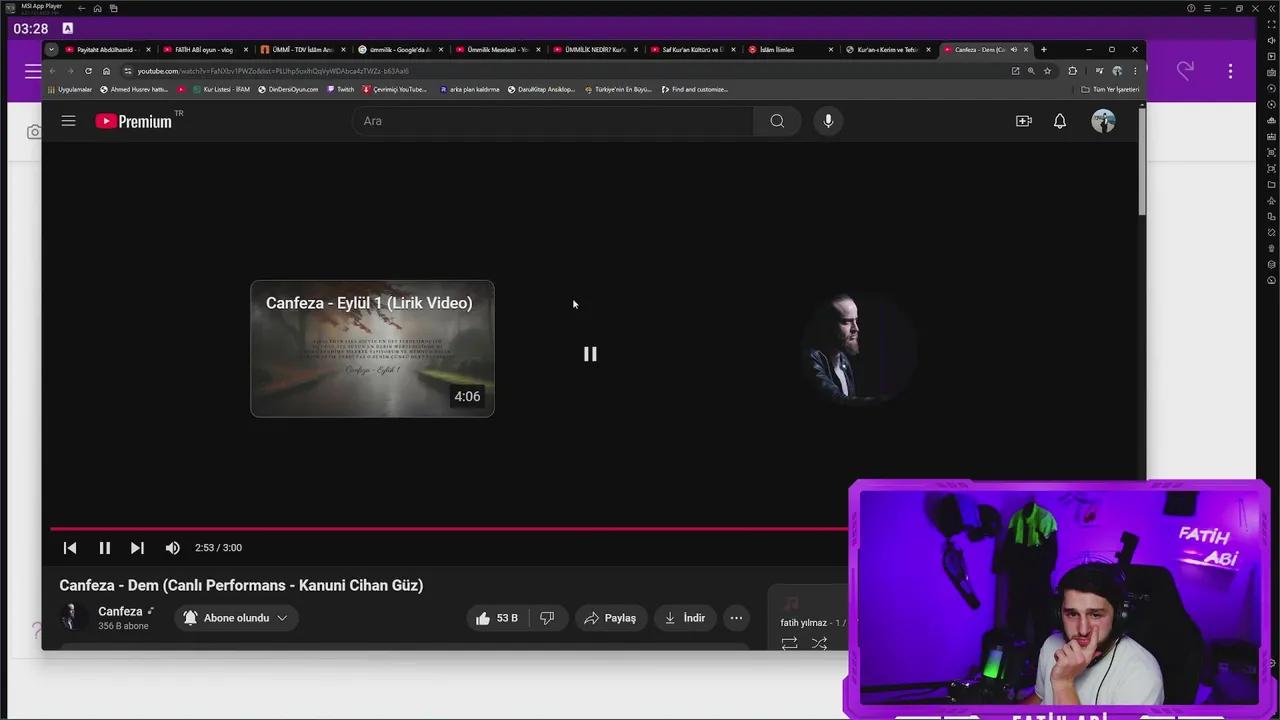Skip to the previous video in player

pos(70,548)
